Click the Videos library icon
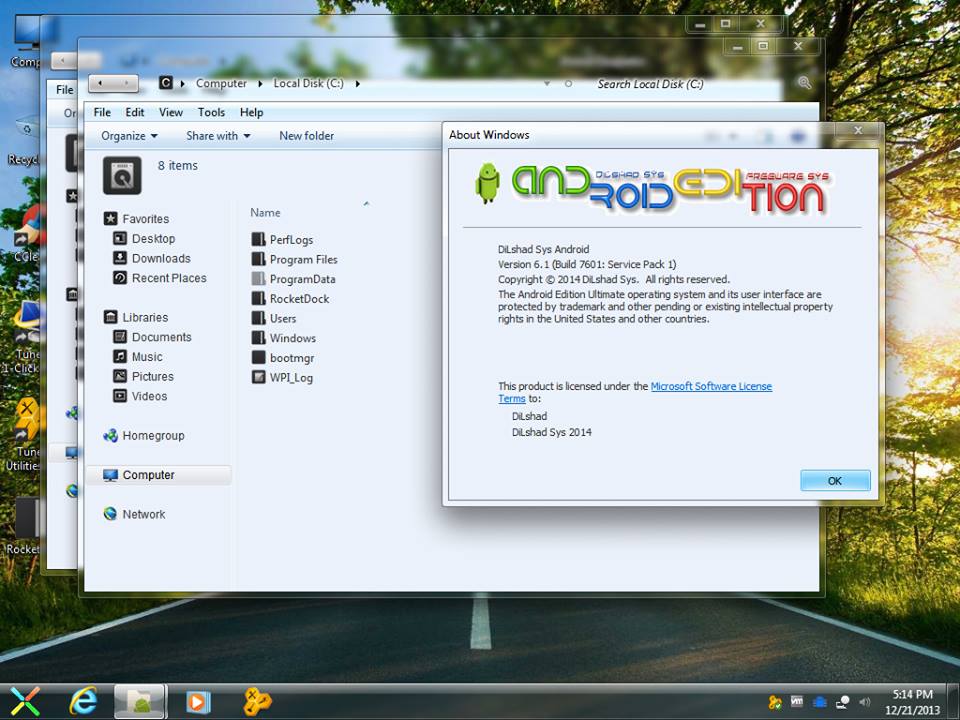The image size is (960, 720). click(x=120, y=396)
